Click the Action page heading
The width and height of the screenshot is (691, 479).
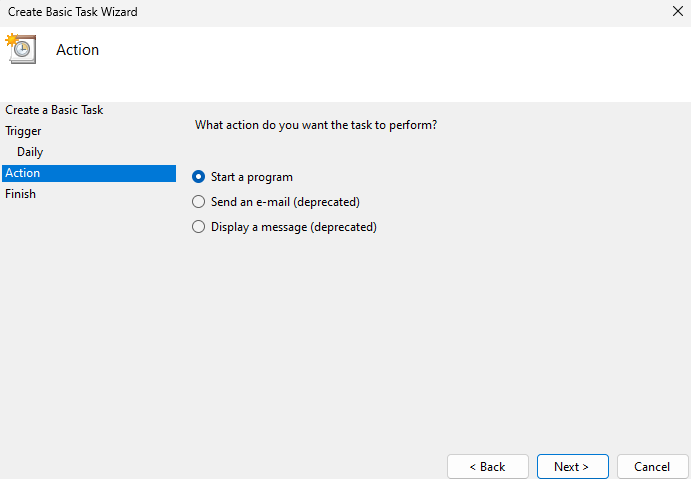[78, 50]
